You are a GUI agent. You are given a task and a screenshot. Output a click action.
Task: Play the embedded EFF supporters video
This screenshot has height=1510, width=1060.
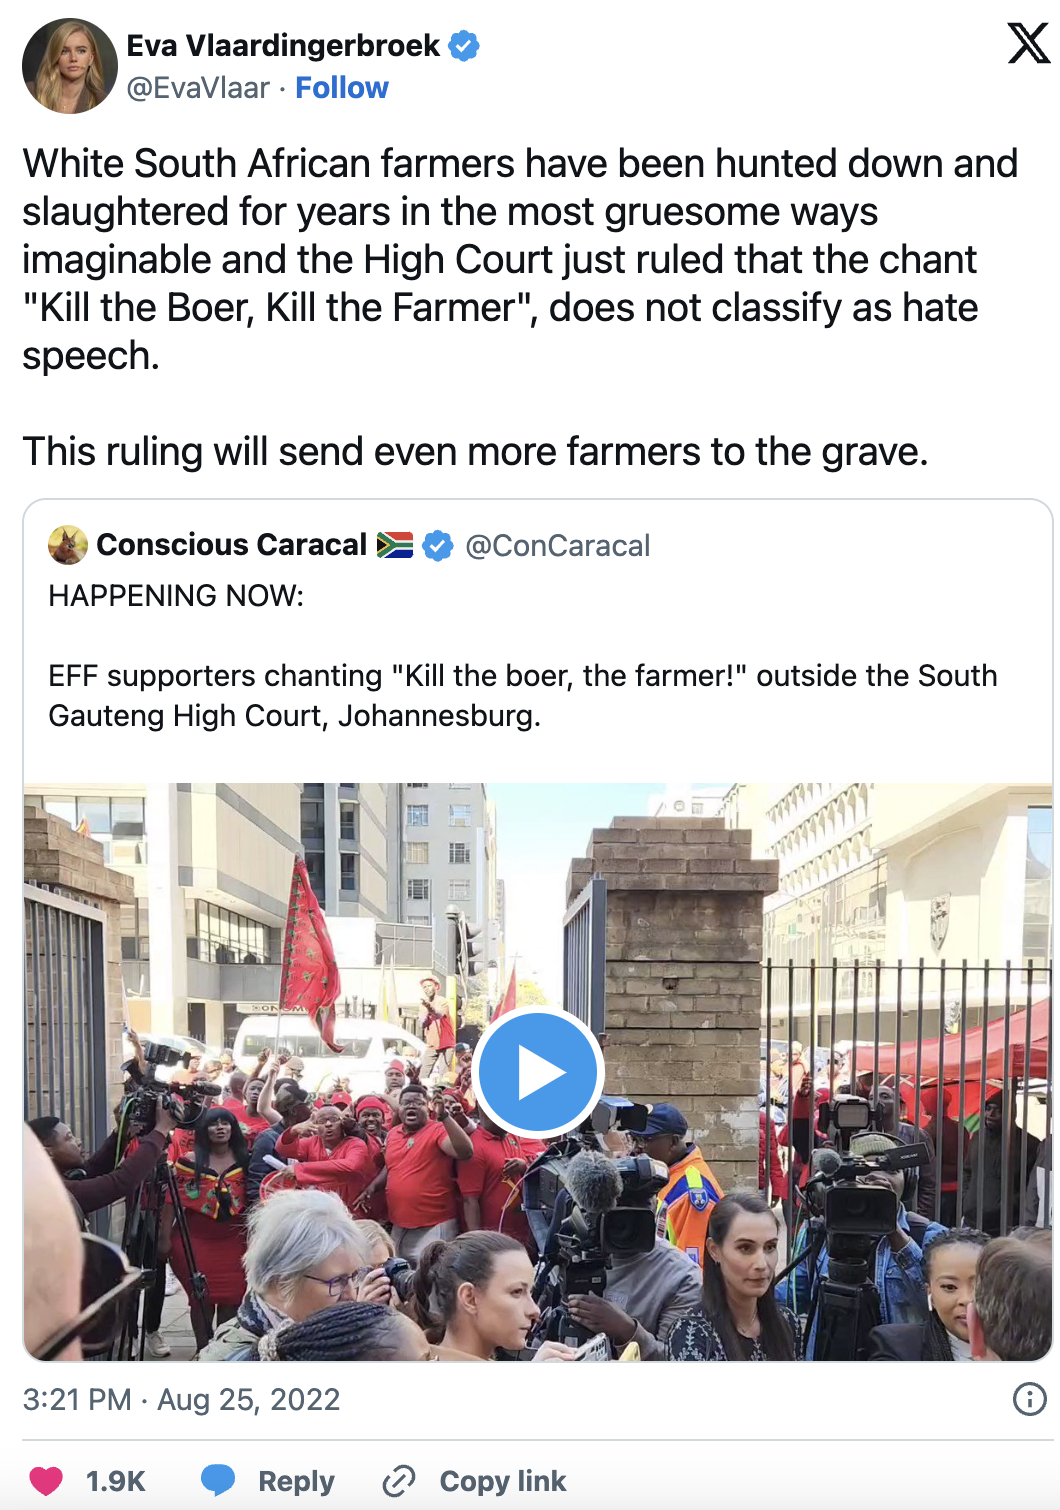tap(538, 1073)
